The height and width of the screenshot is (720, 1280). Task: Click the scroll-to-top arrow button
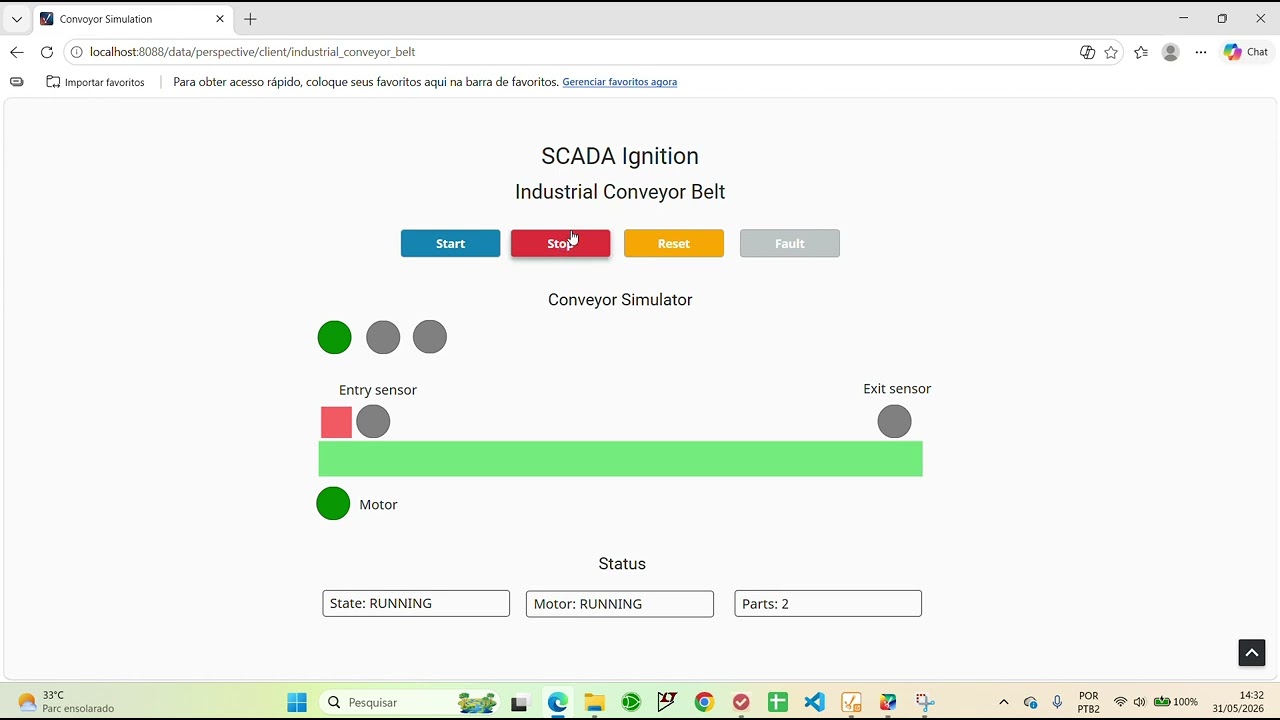(1251, 652)
